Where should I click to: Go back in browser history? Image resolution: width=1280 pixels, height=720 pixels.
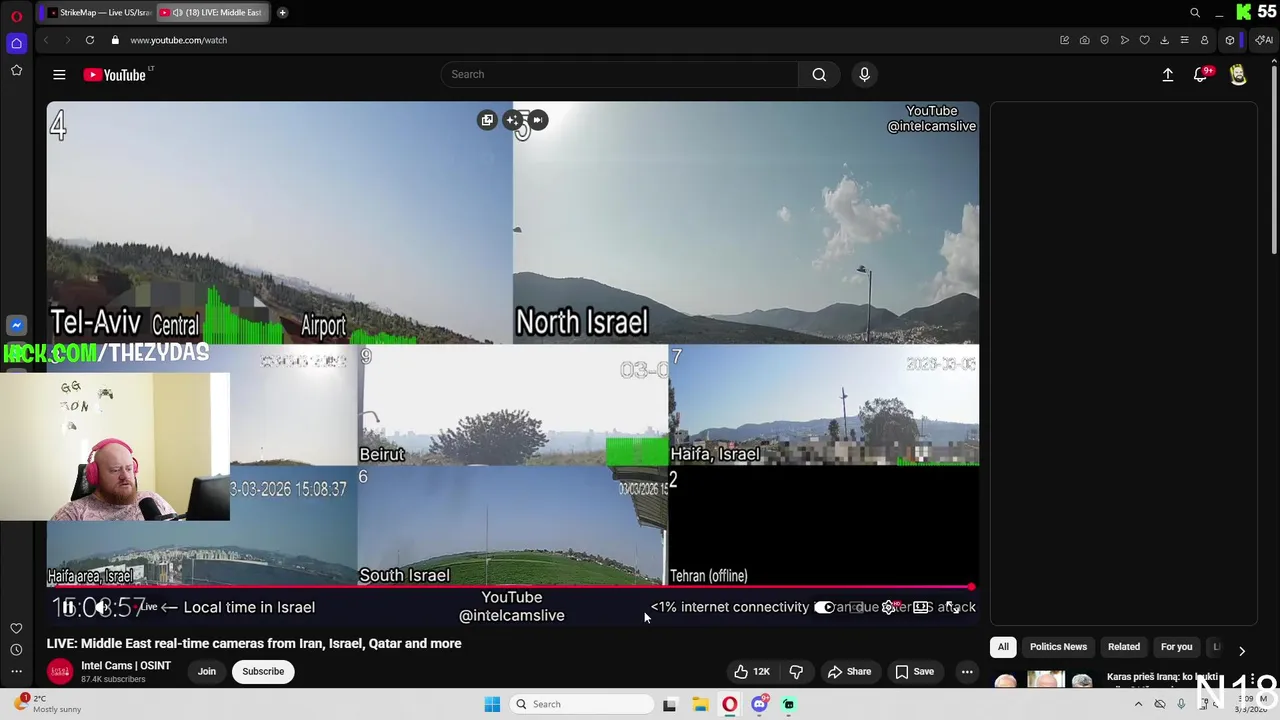46,40
